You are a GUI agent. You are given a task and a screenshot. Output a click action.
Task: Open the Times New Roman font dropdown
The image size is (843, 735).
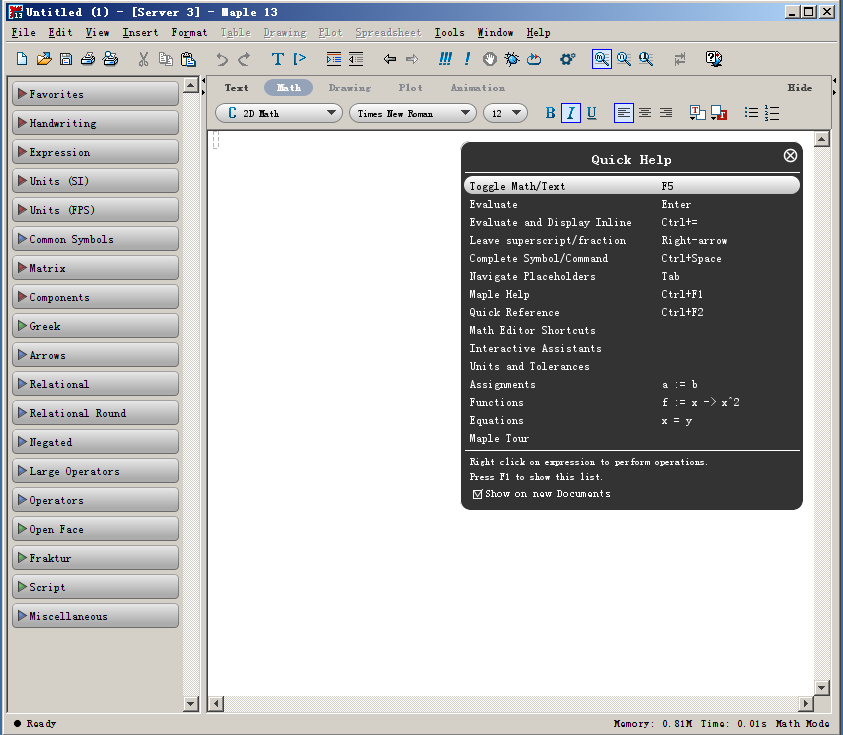tap(412, 113)
